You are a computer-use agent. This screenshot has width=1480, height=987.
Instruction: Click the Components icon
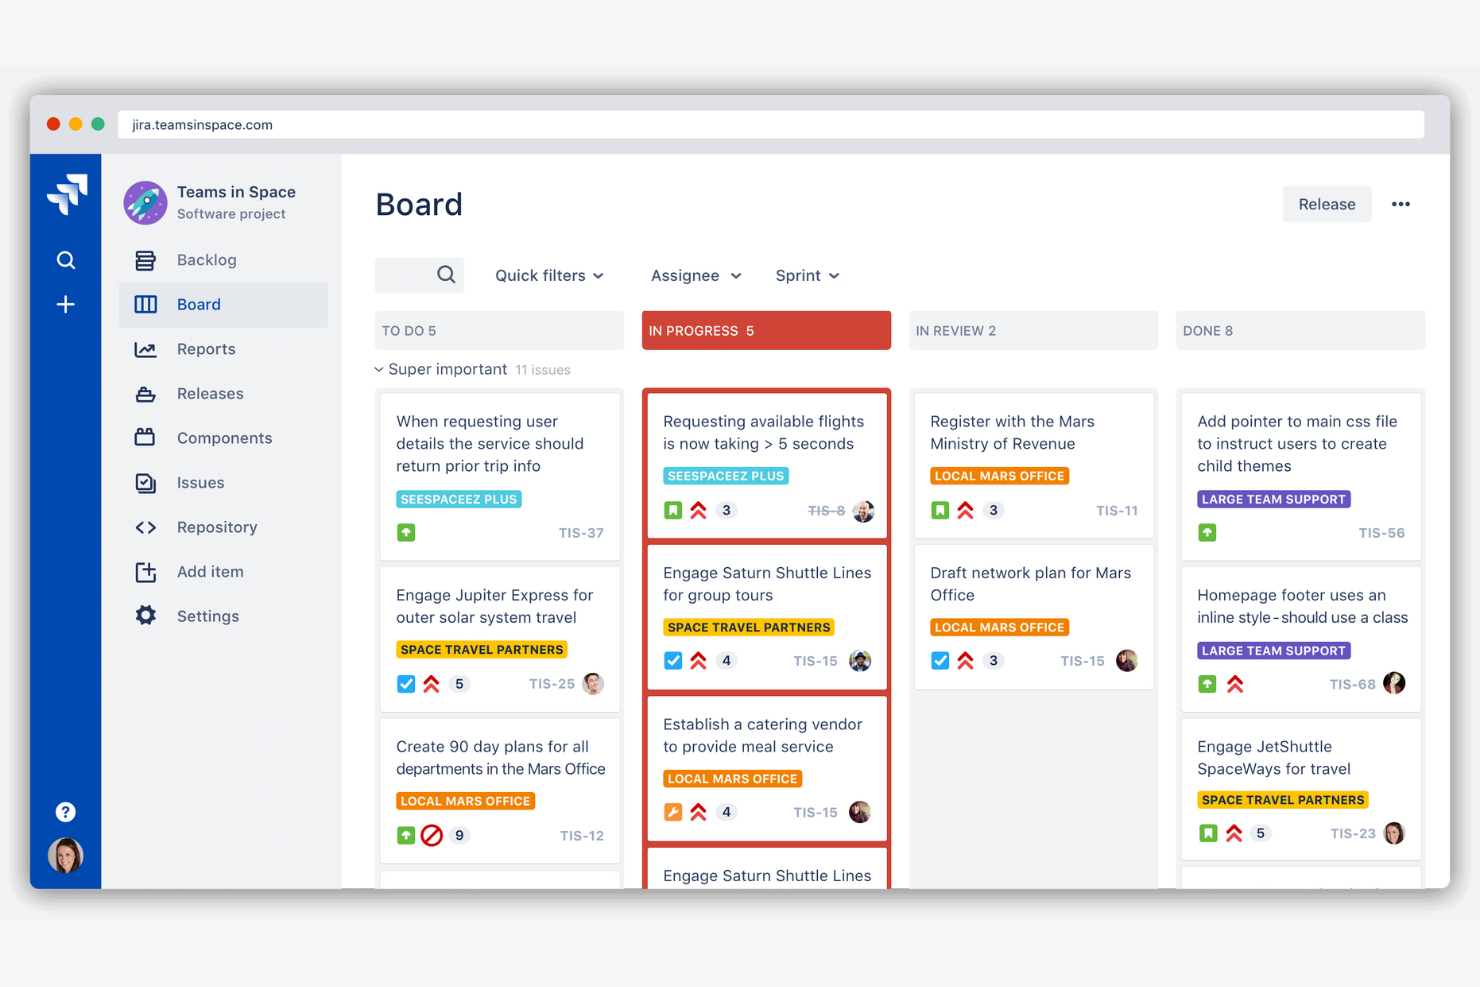(145, 438)
